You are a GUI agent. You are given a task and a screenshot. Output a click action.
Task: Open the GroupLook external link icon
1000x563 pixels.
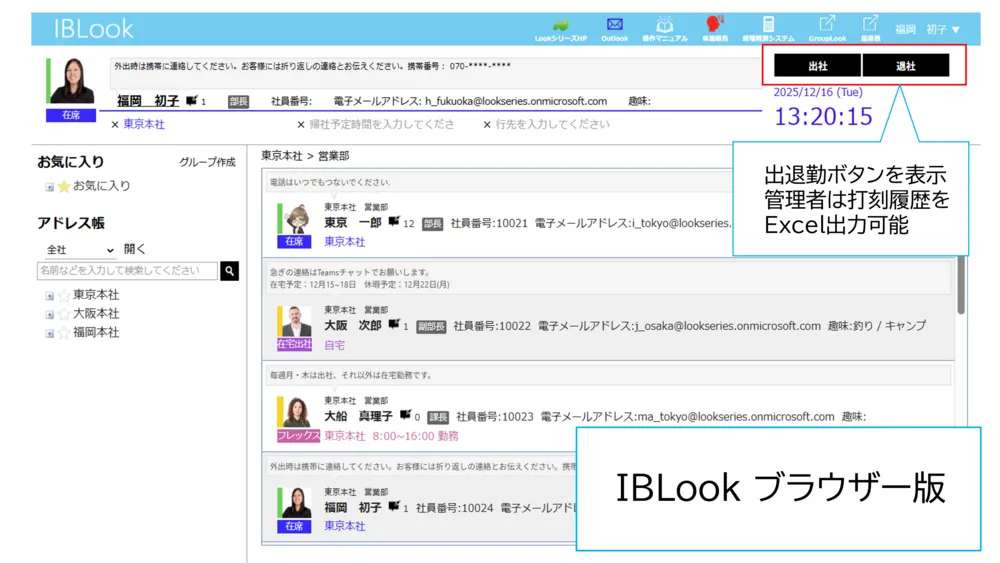pyautogui.click(x=827, y=24)
